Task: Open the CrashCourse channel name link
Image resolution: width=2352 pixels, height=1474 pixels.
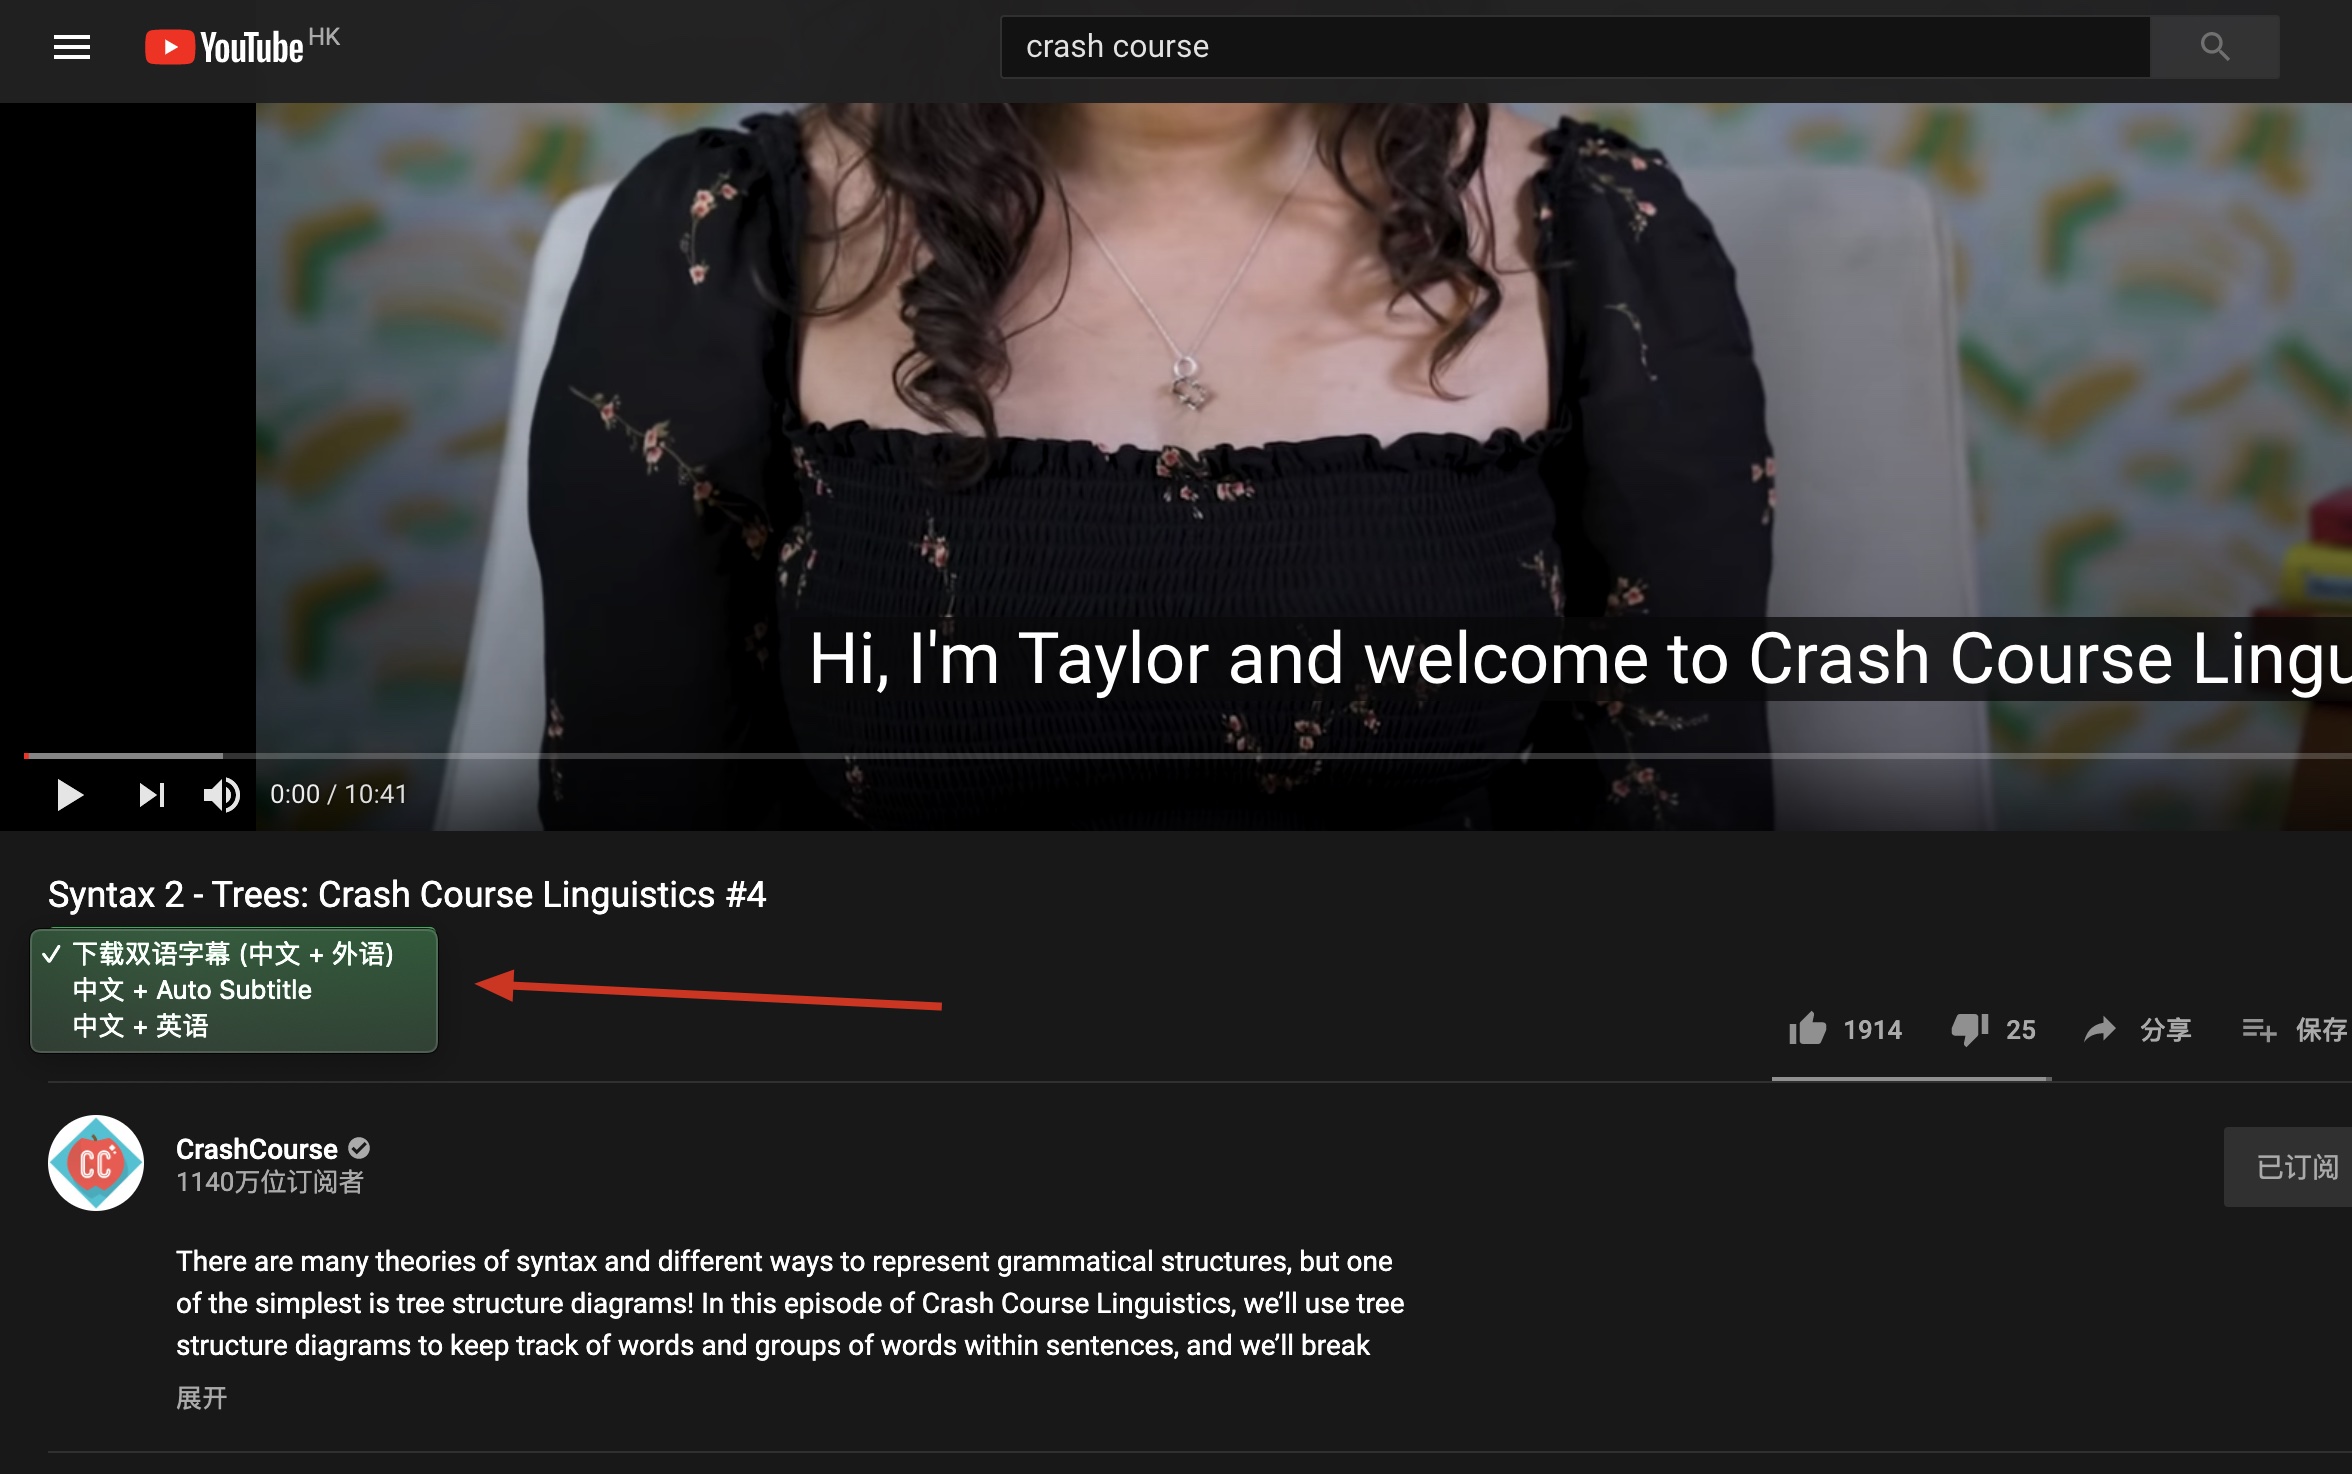Action: 257,1149
